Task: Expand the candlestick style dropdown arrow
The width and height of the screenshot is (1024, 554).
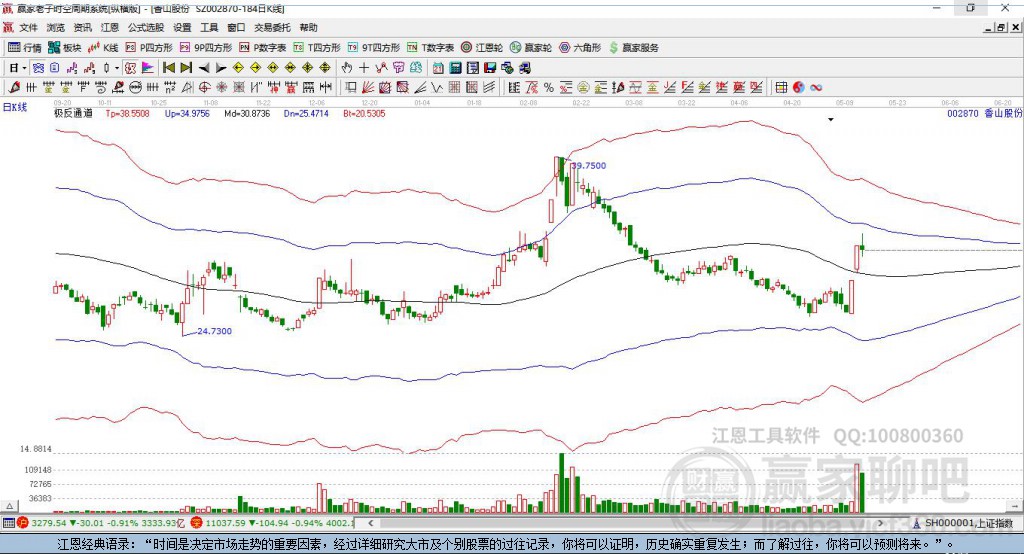Action: (117, 68)
